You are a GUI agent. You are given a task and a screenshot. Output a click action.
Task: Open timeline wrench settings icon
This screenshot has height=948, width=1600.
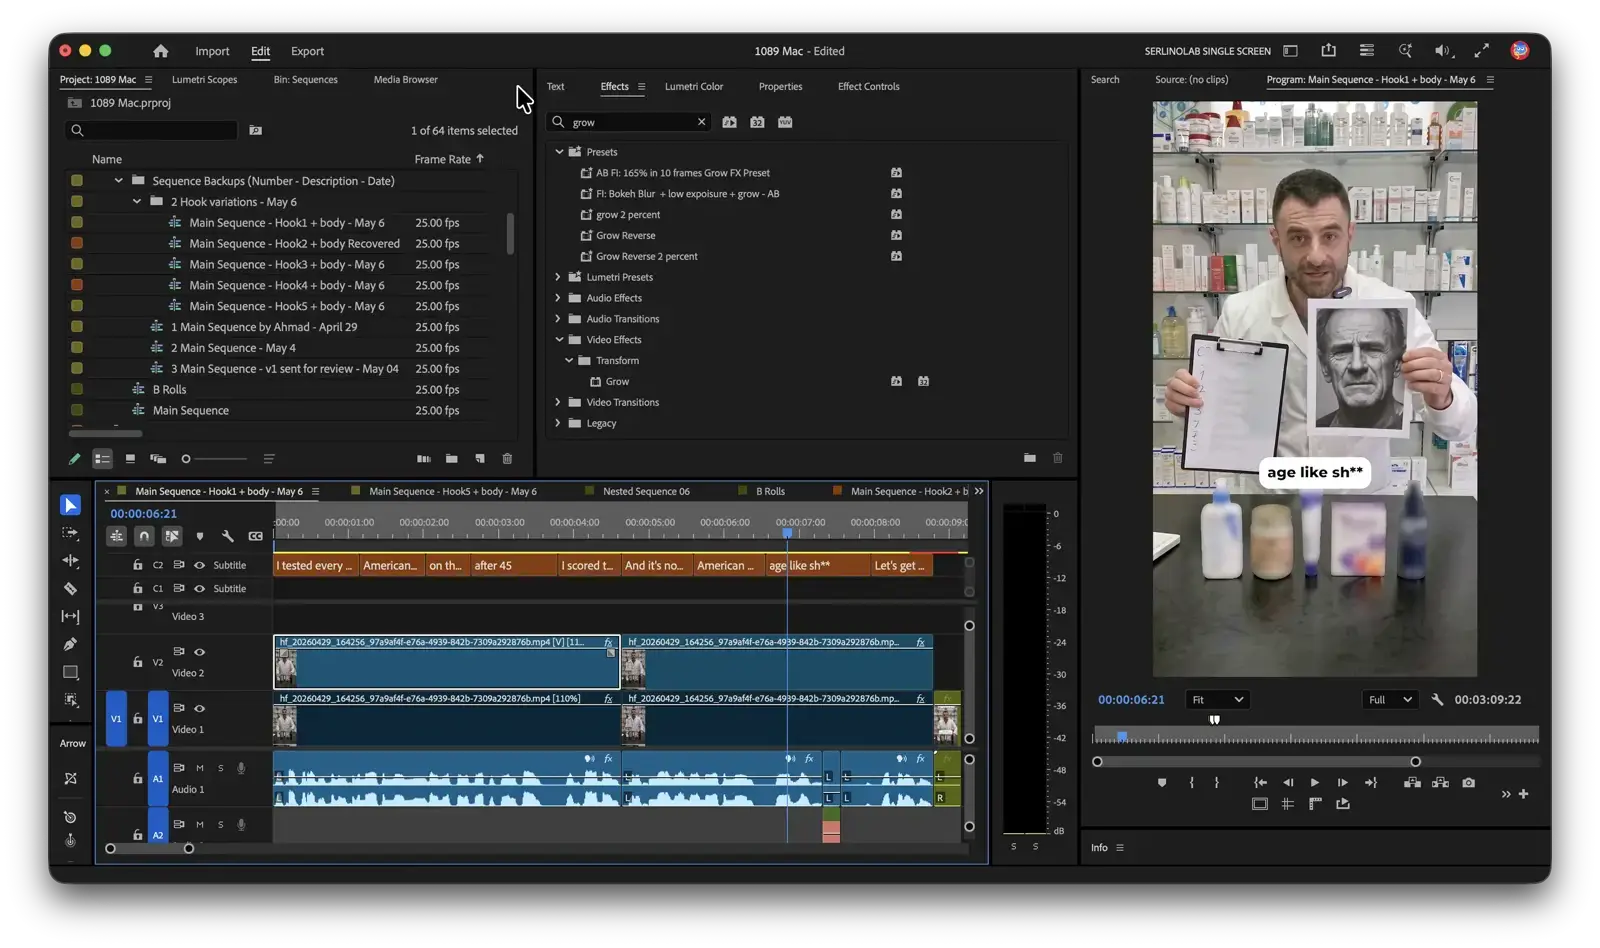point(228,536)
